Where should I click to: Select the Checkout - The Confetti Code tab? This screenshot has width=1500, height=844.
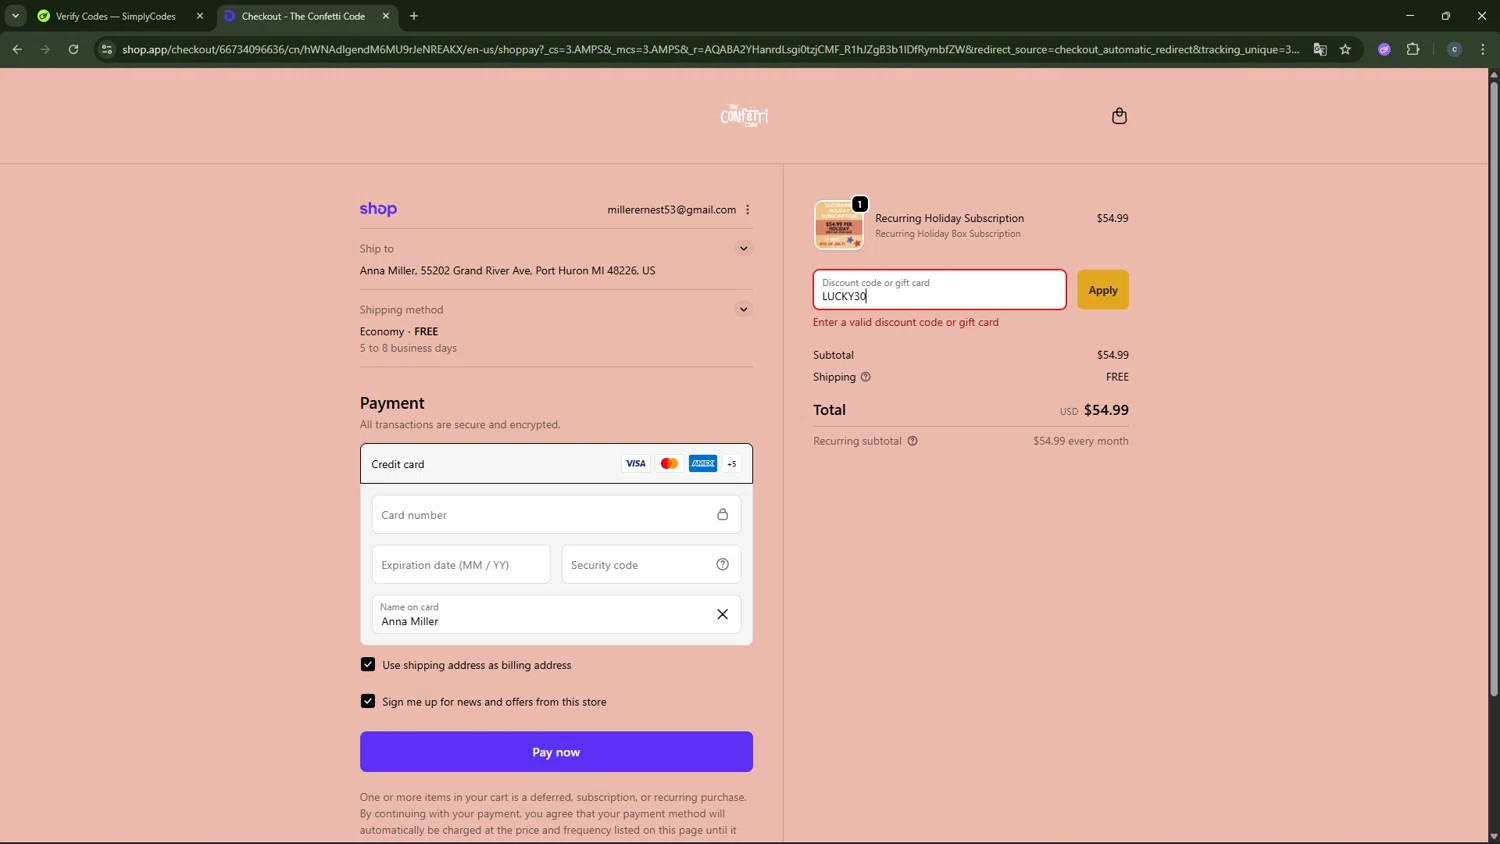pyautogui.click(x=306, y=16)
